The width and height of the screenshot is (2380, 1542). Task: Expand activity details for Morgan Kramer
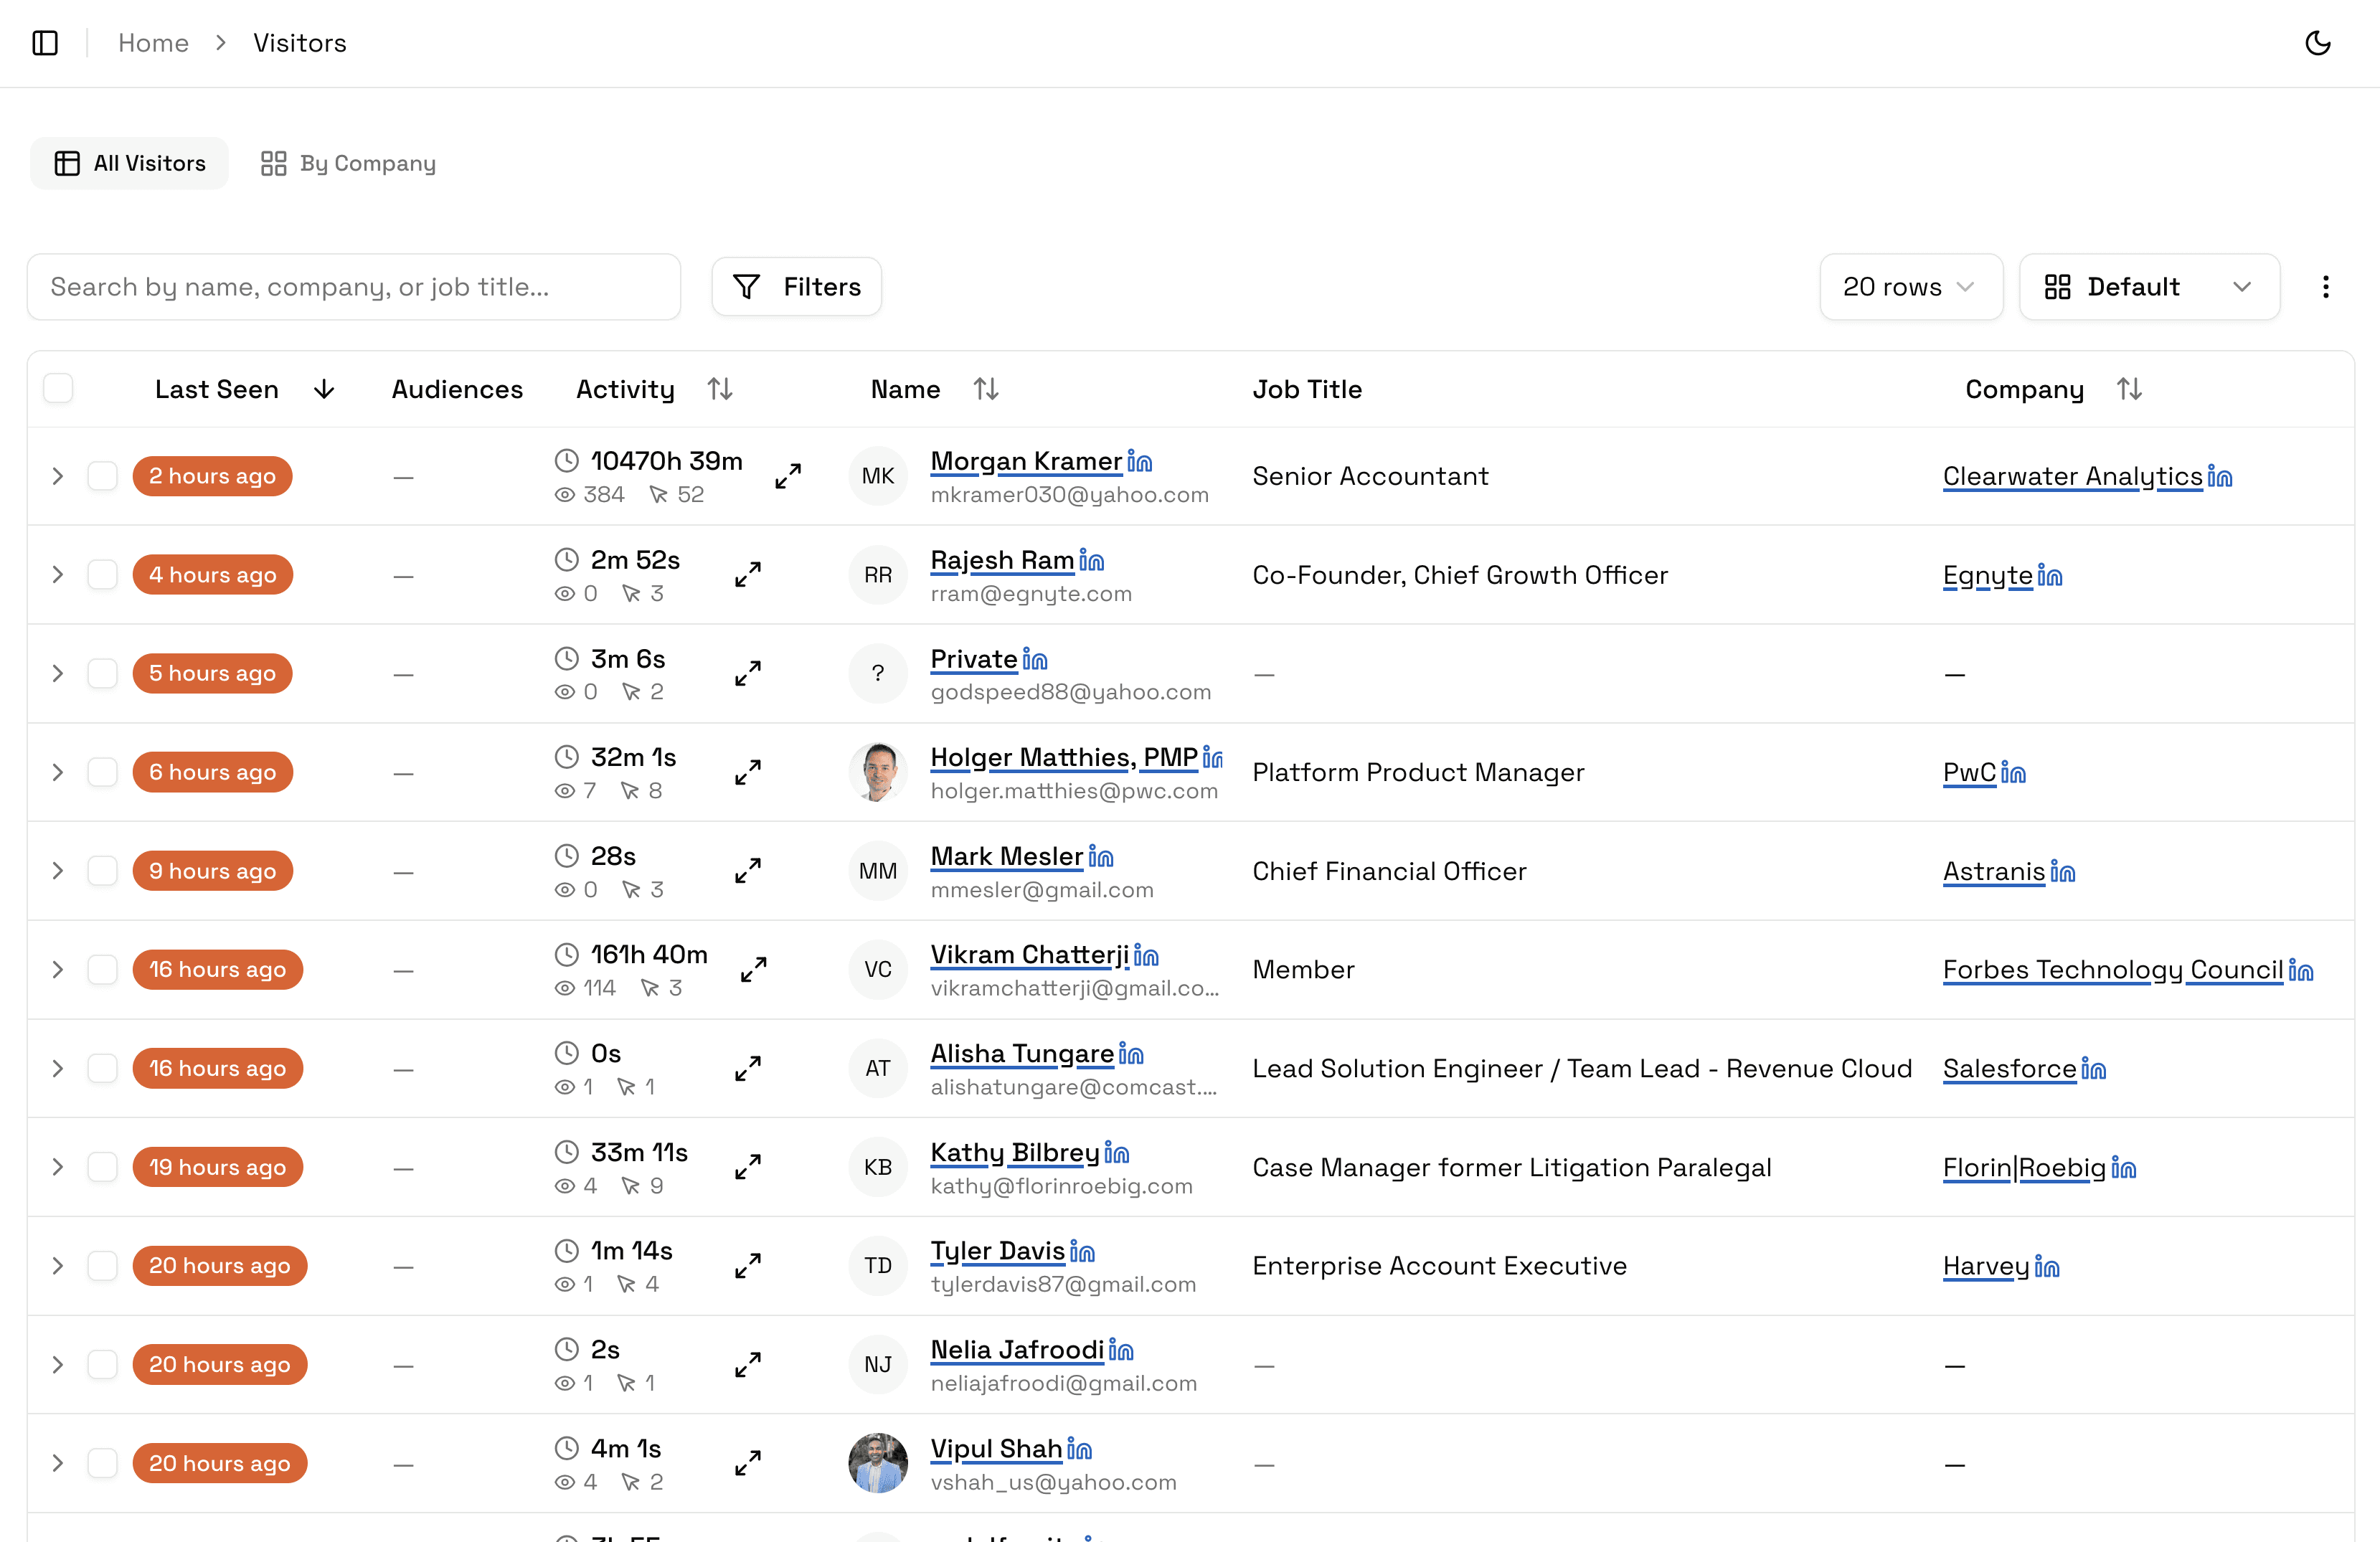788,476
